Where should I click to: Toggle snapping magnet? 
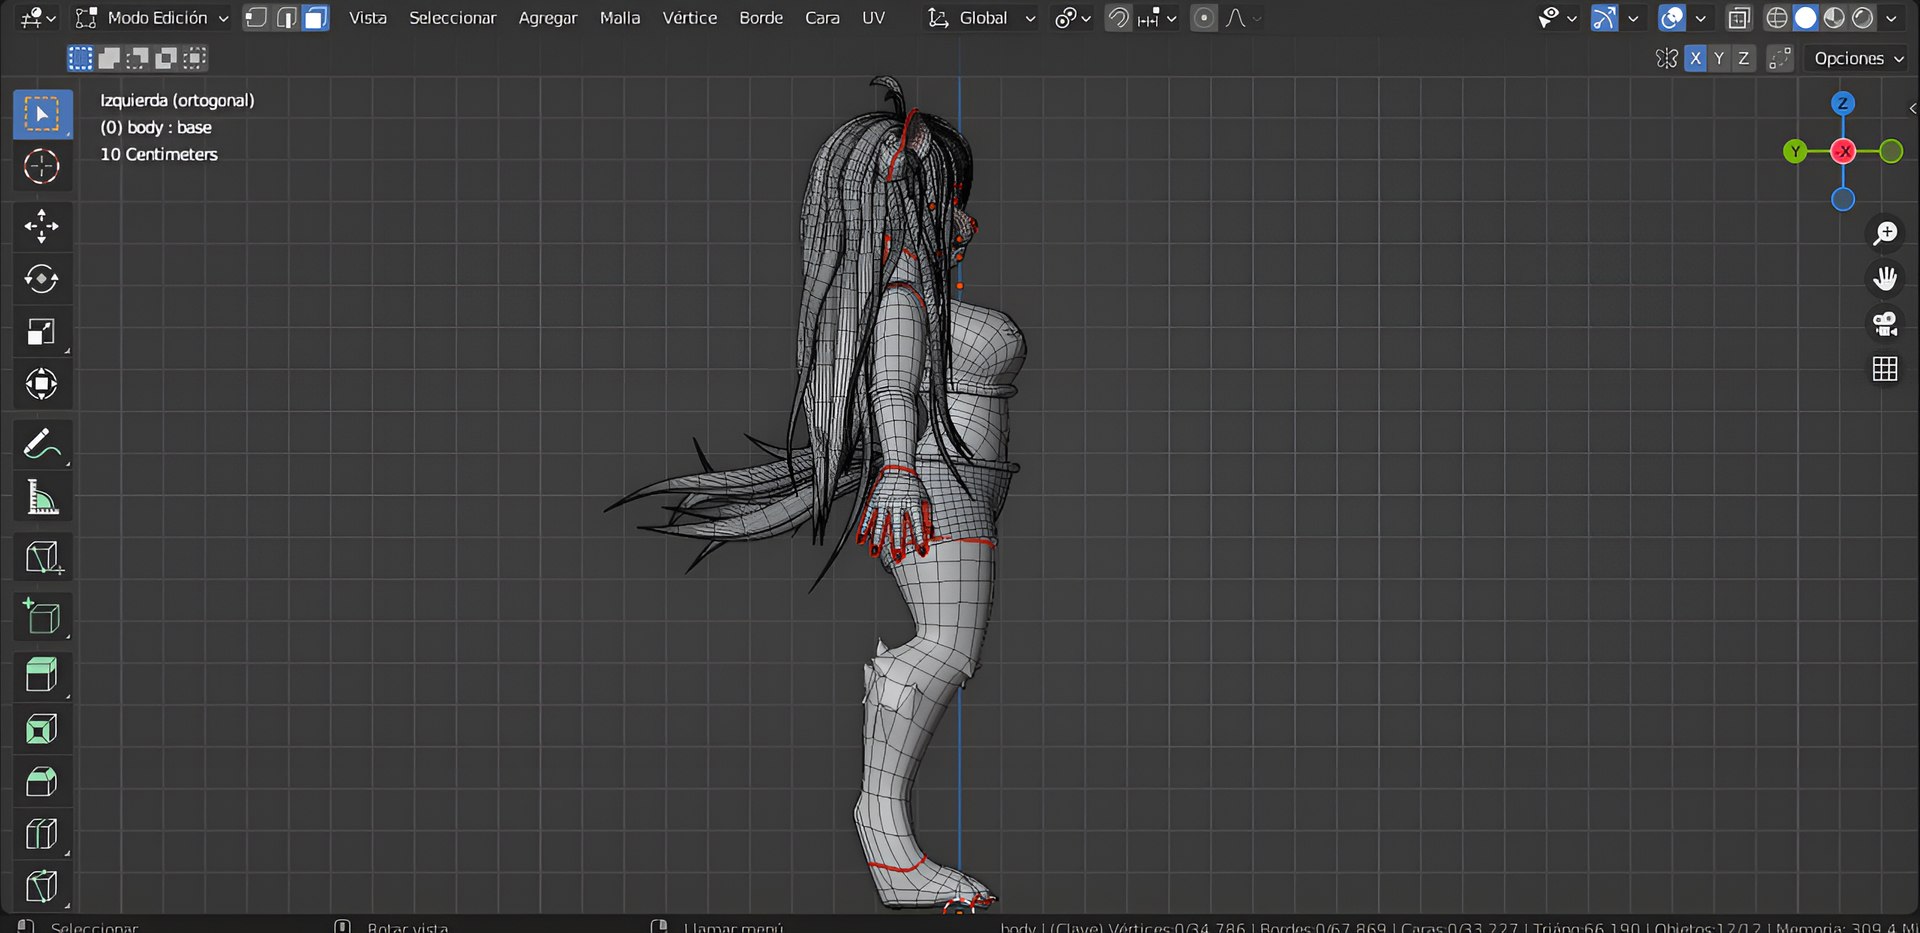1118,18
